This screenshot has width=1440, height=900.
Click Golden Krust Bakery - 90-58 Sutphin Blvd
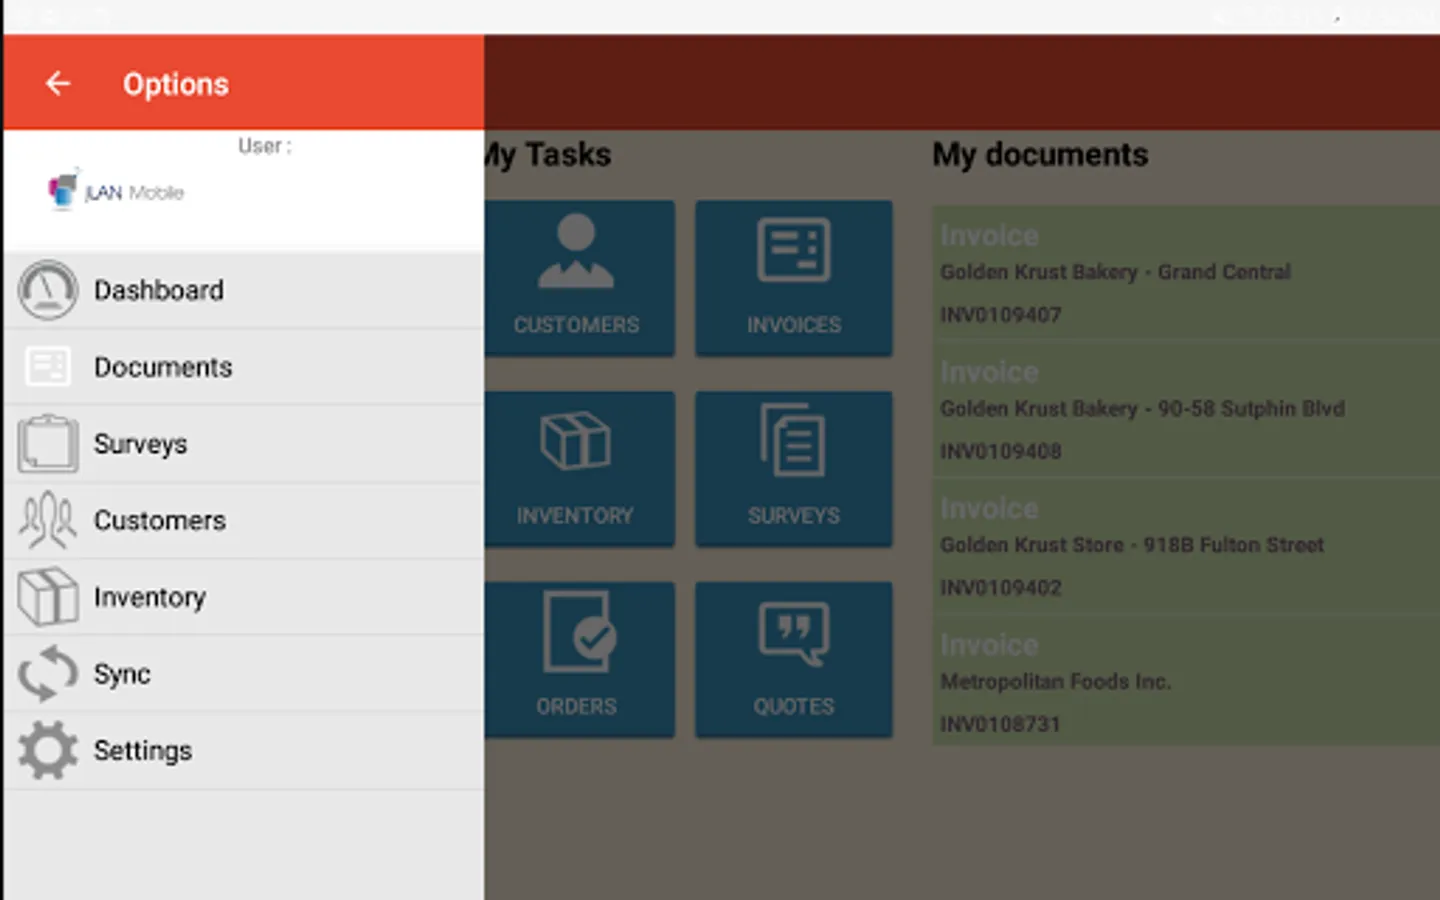click(1142, 409)
